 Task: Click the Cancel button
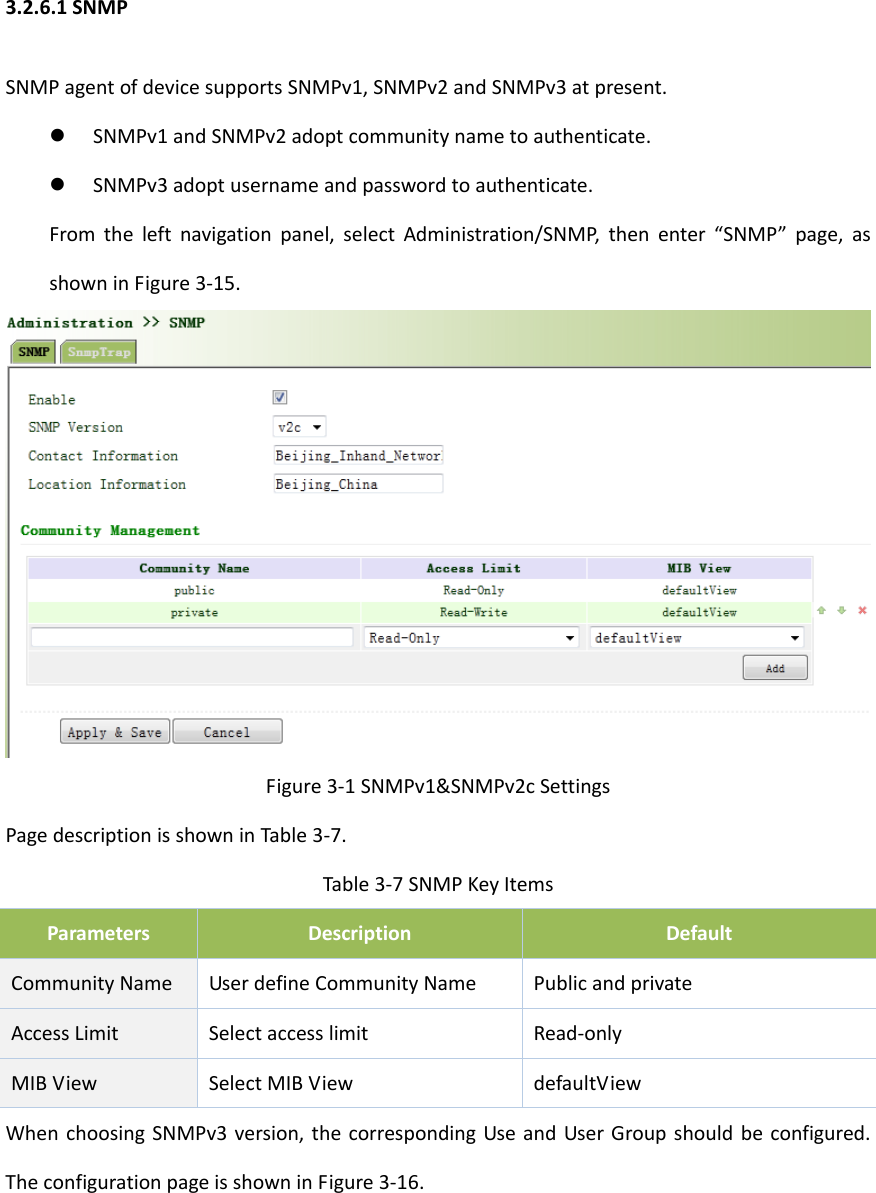click(227, 731)
